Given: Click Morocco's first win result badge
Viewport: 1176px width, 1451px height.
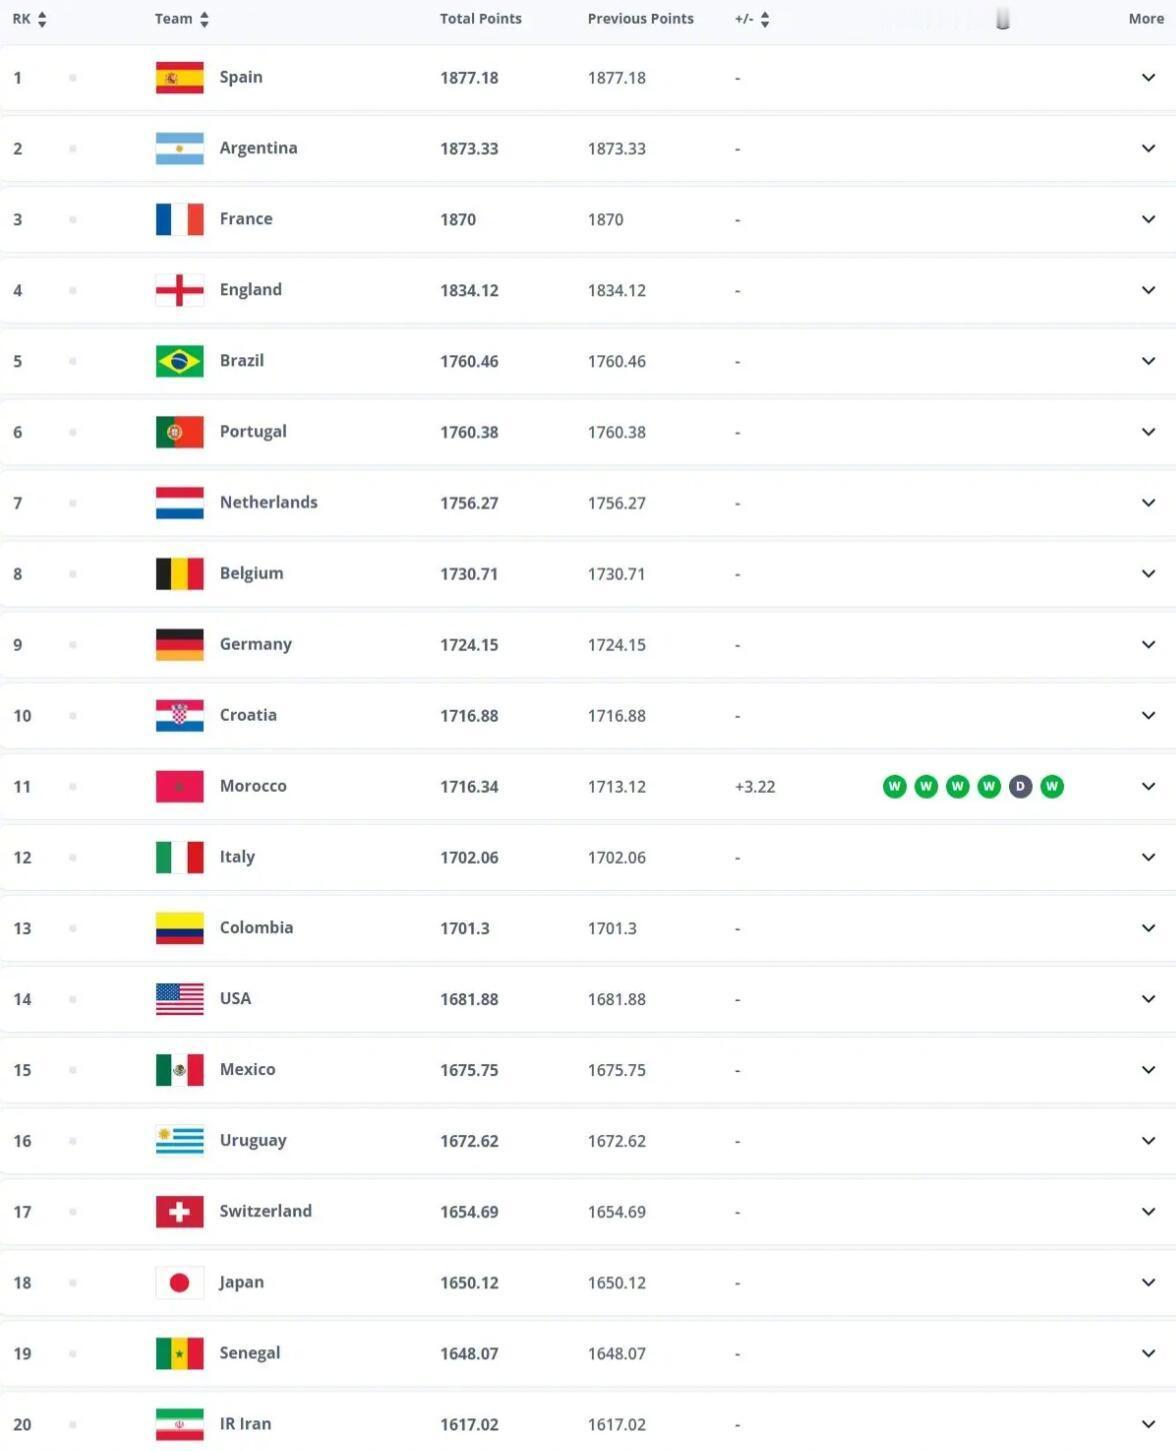Looking at the screenshot, I should tap(894, 787).
